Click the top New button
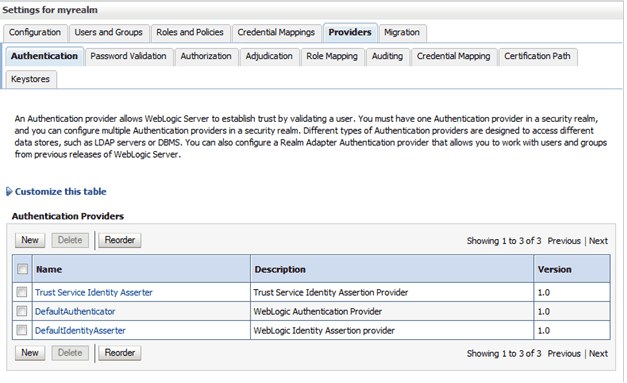Viewport: 627px width, 383px height. pyautogui.click(x=30, y=240)
